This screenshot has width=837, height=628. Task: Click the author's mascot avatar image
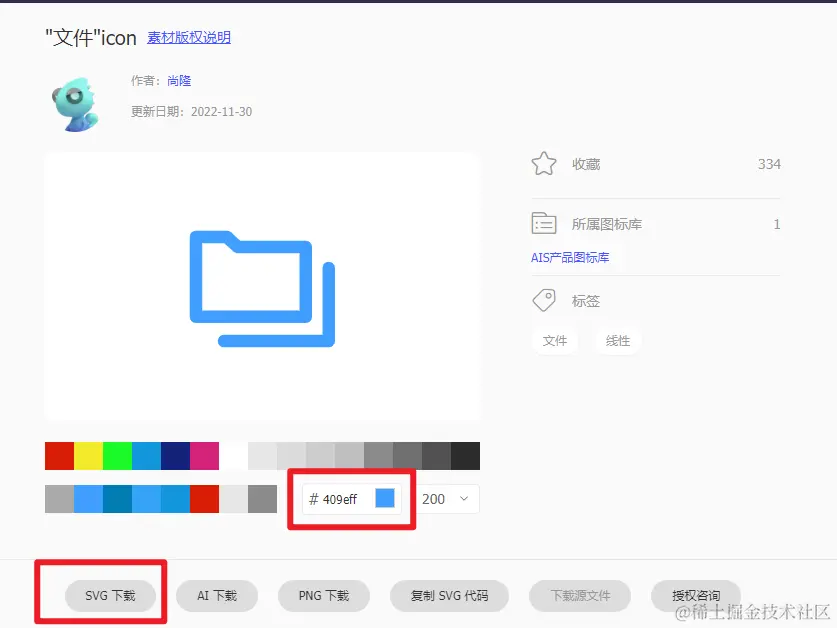[75, 101]
